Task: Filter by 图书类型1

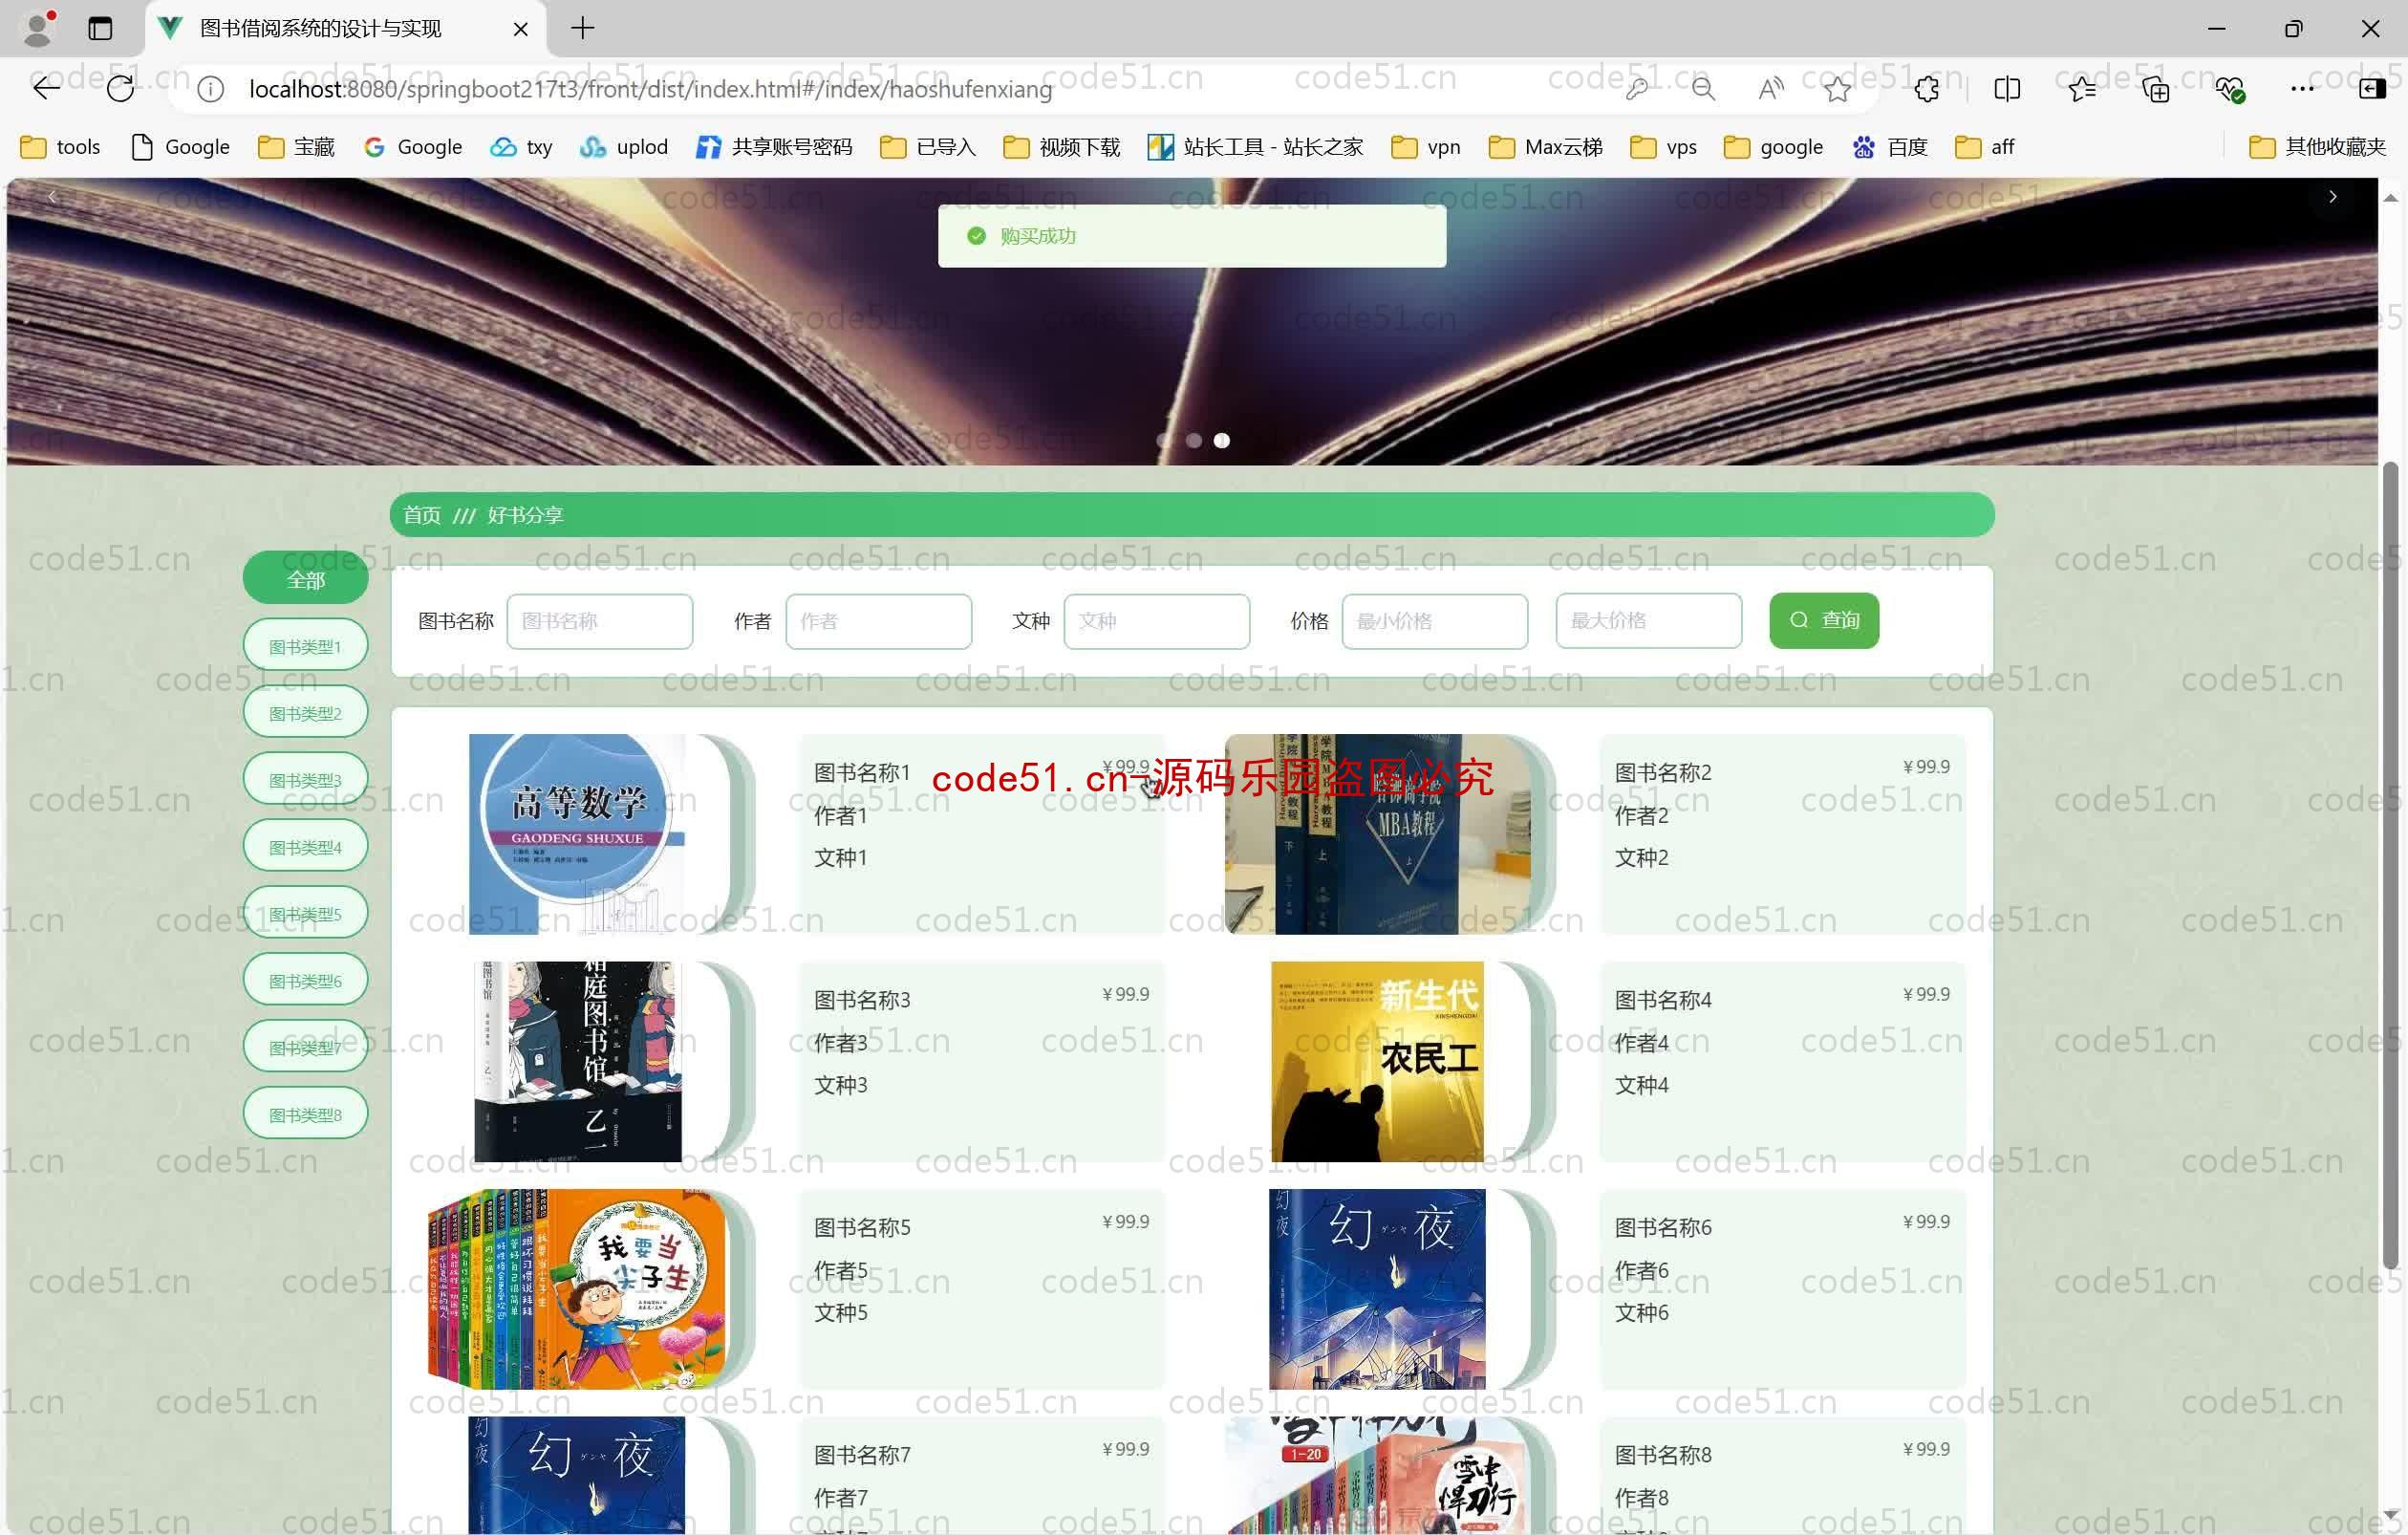Action: [x=306, y=647]
